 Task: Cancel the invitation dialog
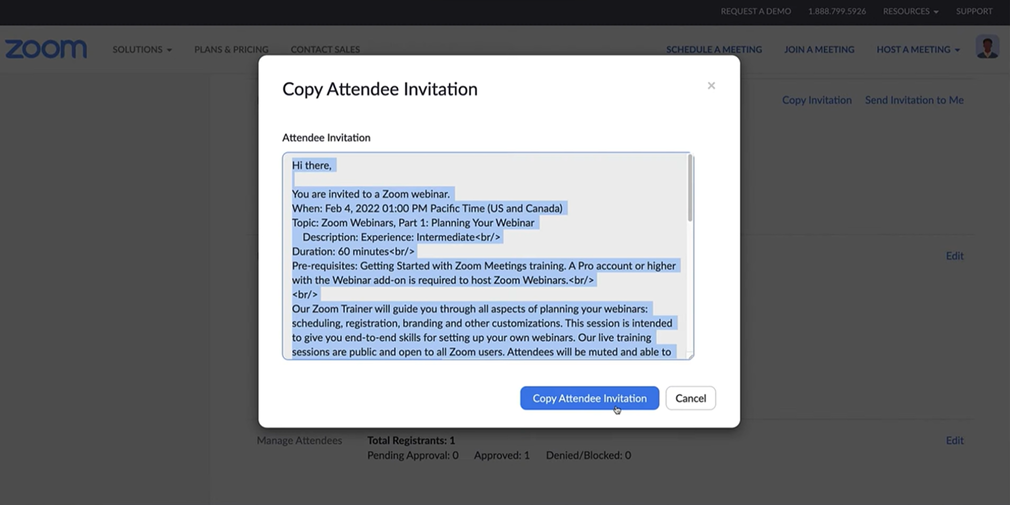pyautogui.click(x=691, y=398)
